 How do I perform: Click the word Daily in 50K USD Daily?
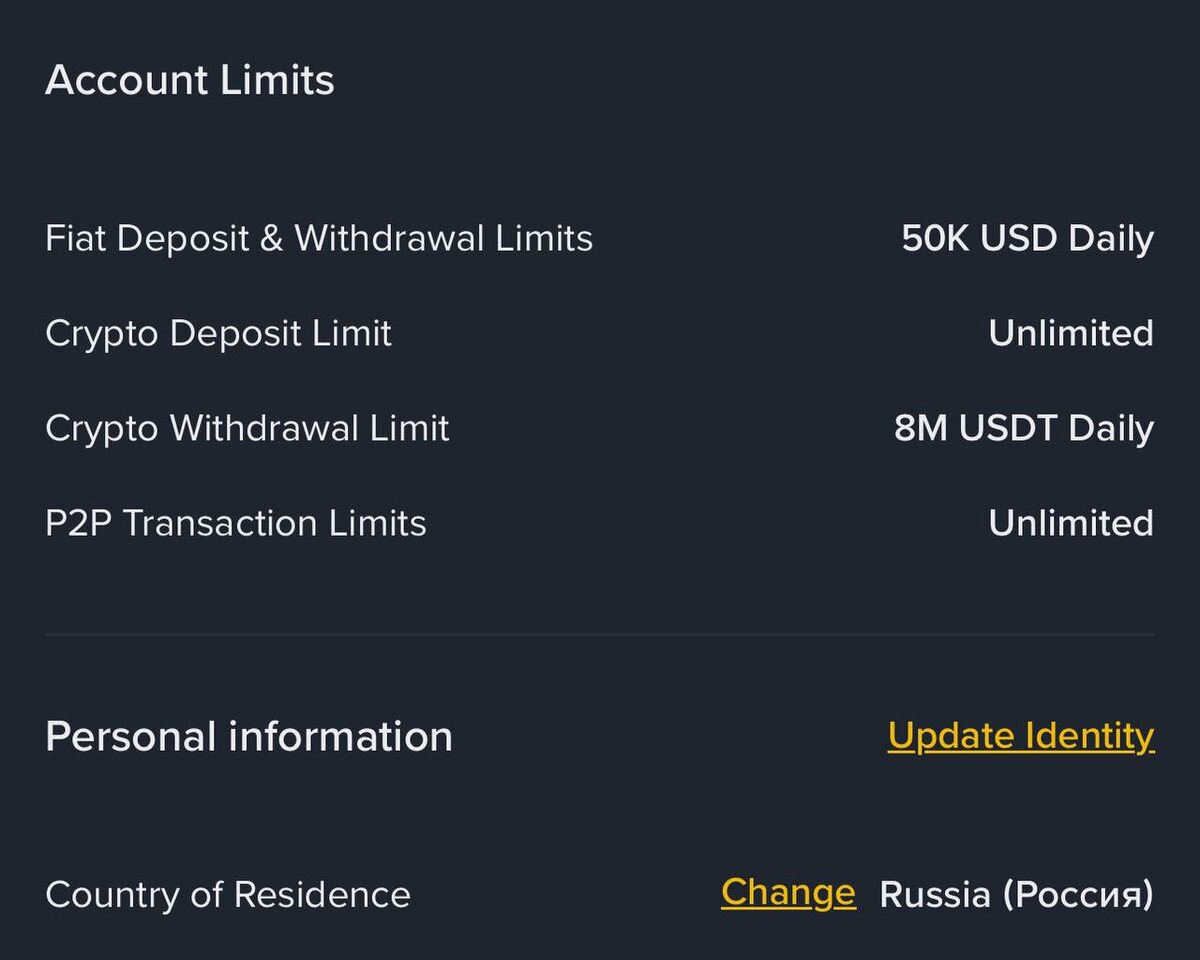1110,239
